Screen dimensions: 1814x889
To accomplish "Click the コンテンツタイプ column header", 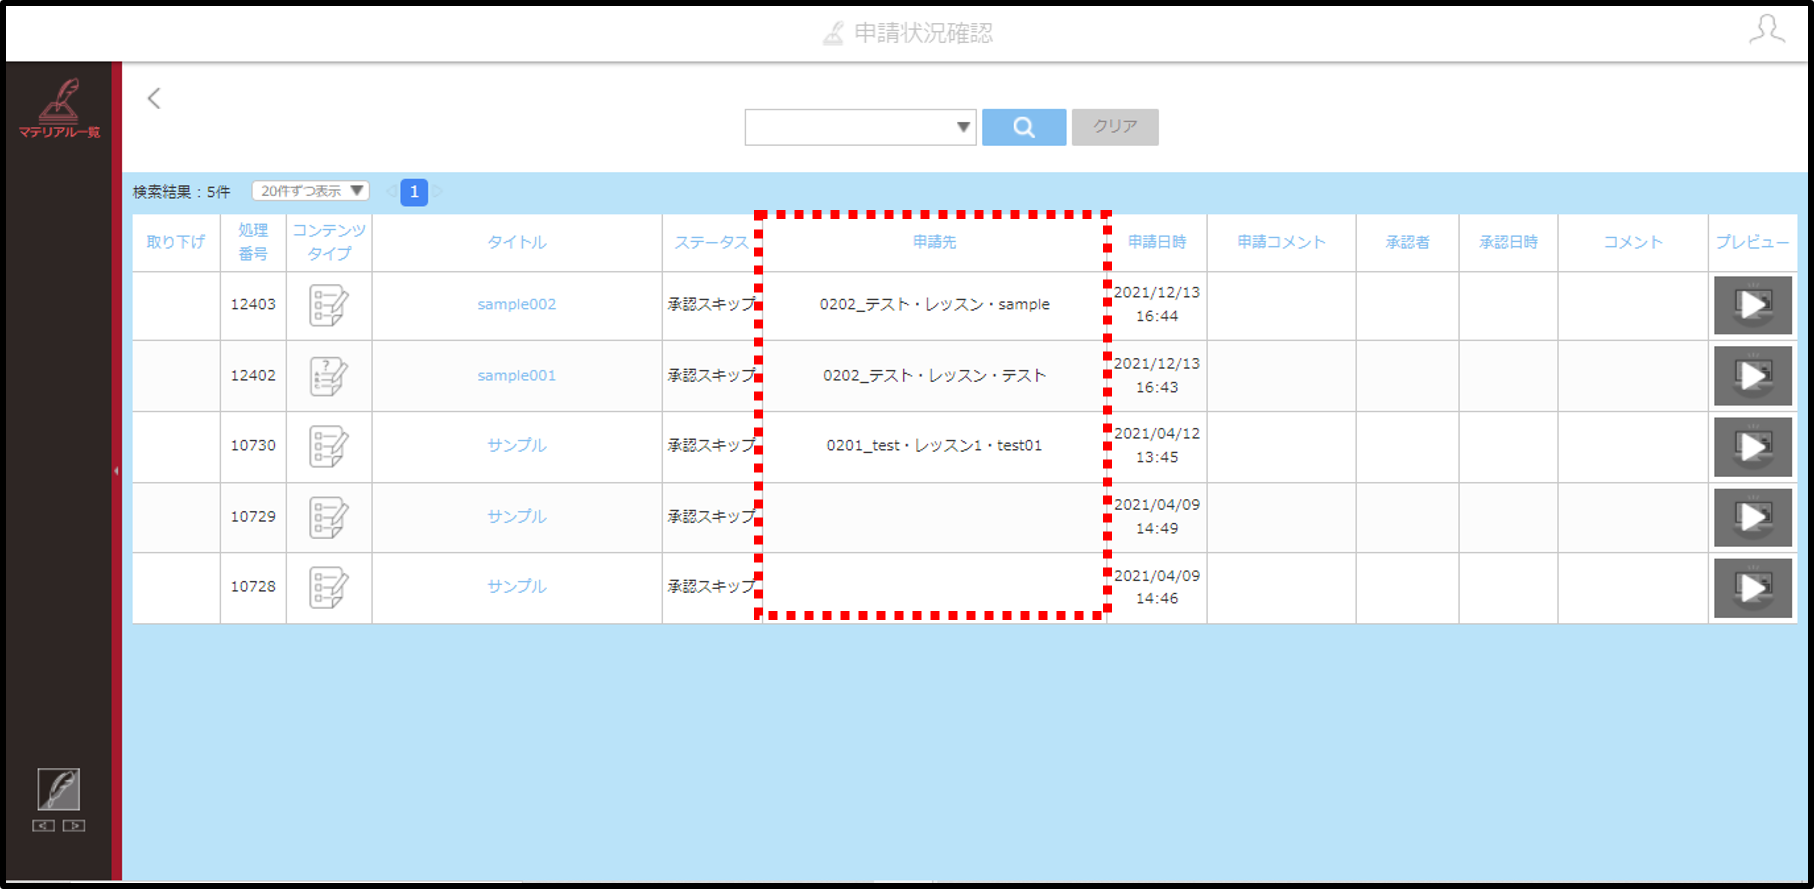I will [328, 242].
